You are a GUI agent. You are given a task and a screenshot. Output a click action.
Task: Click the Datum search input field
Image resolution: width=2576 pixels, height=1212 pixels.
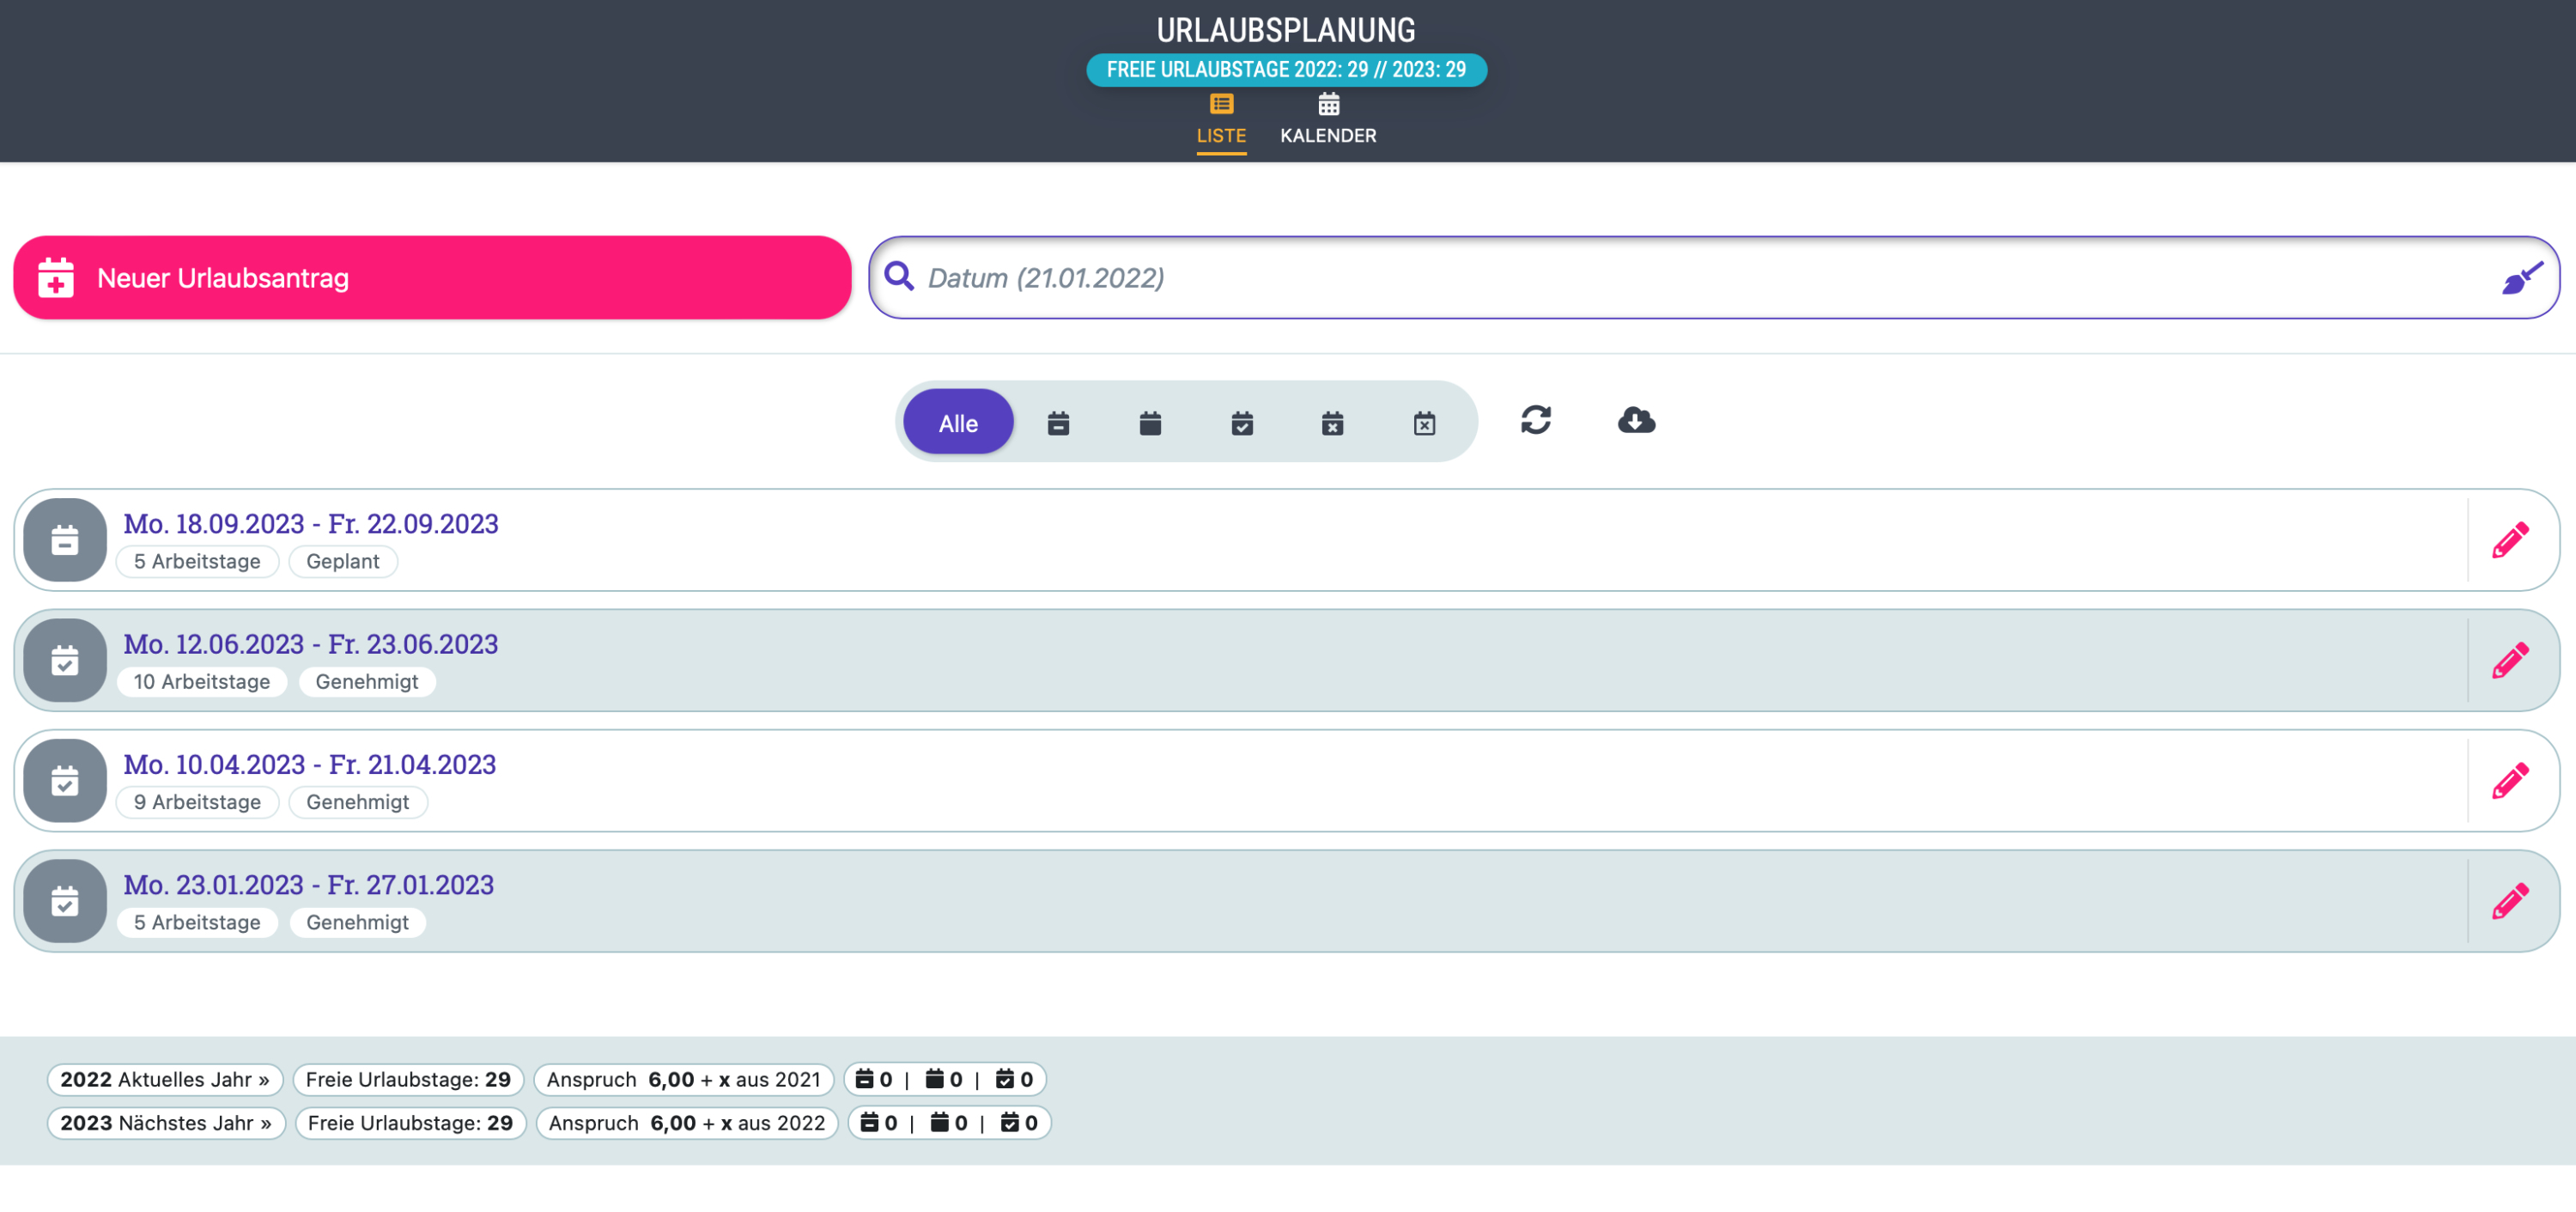coord(1700,277)
